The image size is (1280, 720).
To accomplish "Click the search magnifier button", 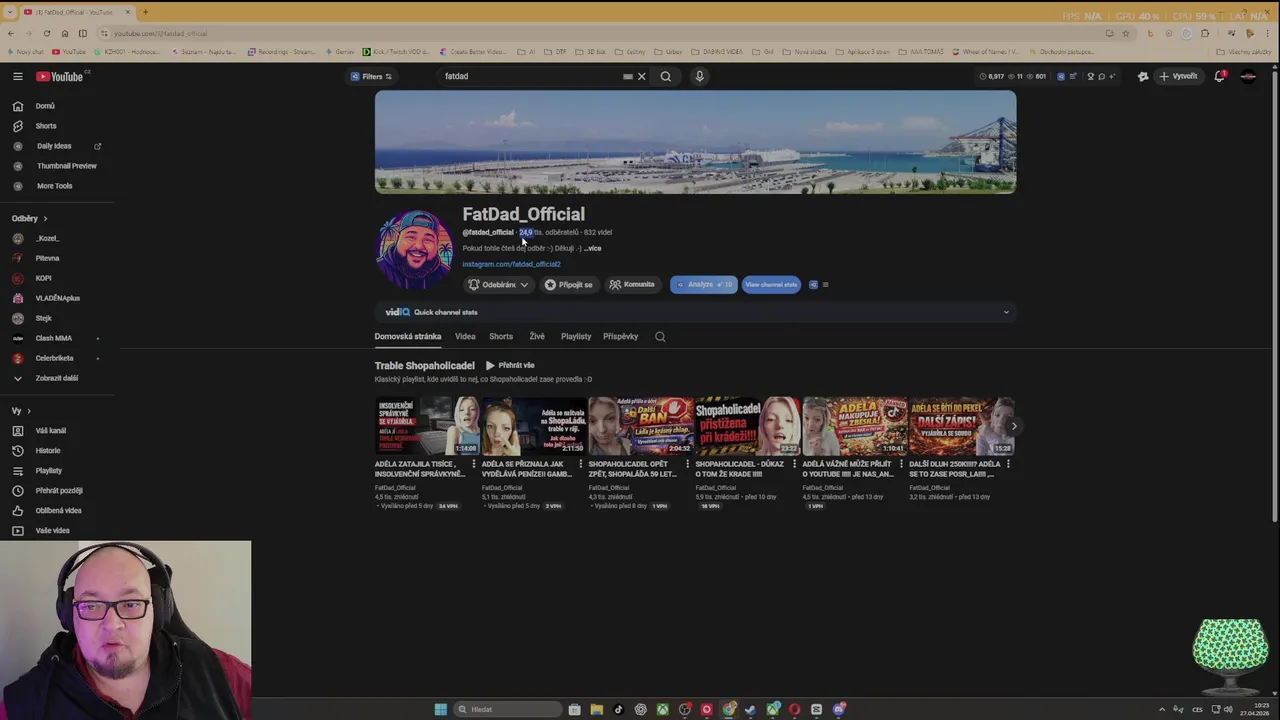I will click(665, 76).
